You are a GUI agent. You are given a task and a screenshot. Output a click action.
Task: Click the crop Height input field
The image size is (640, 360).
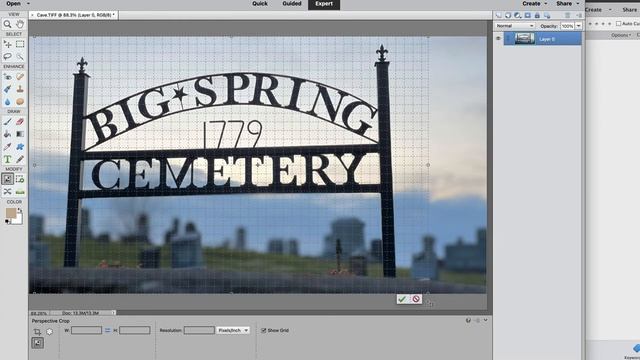135,330
